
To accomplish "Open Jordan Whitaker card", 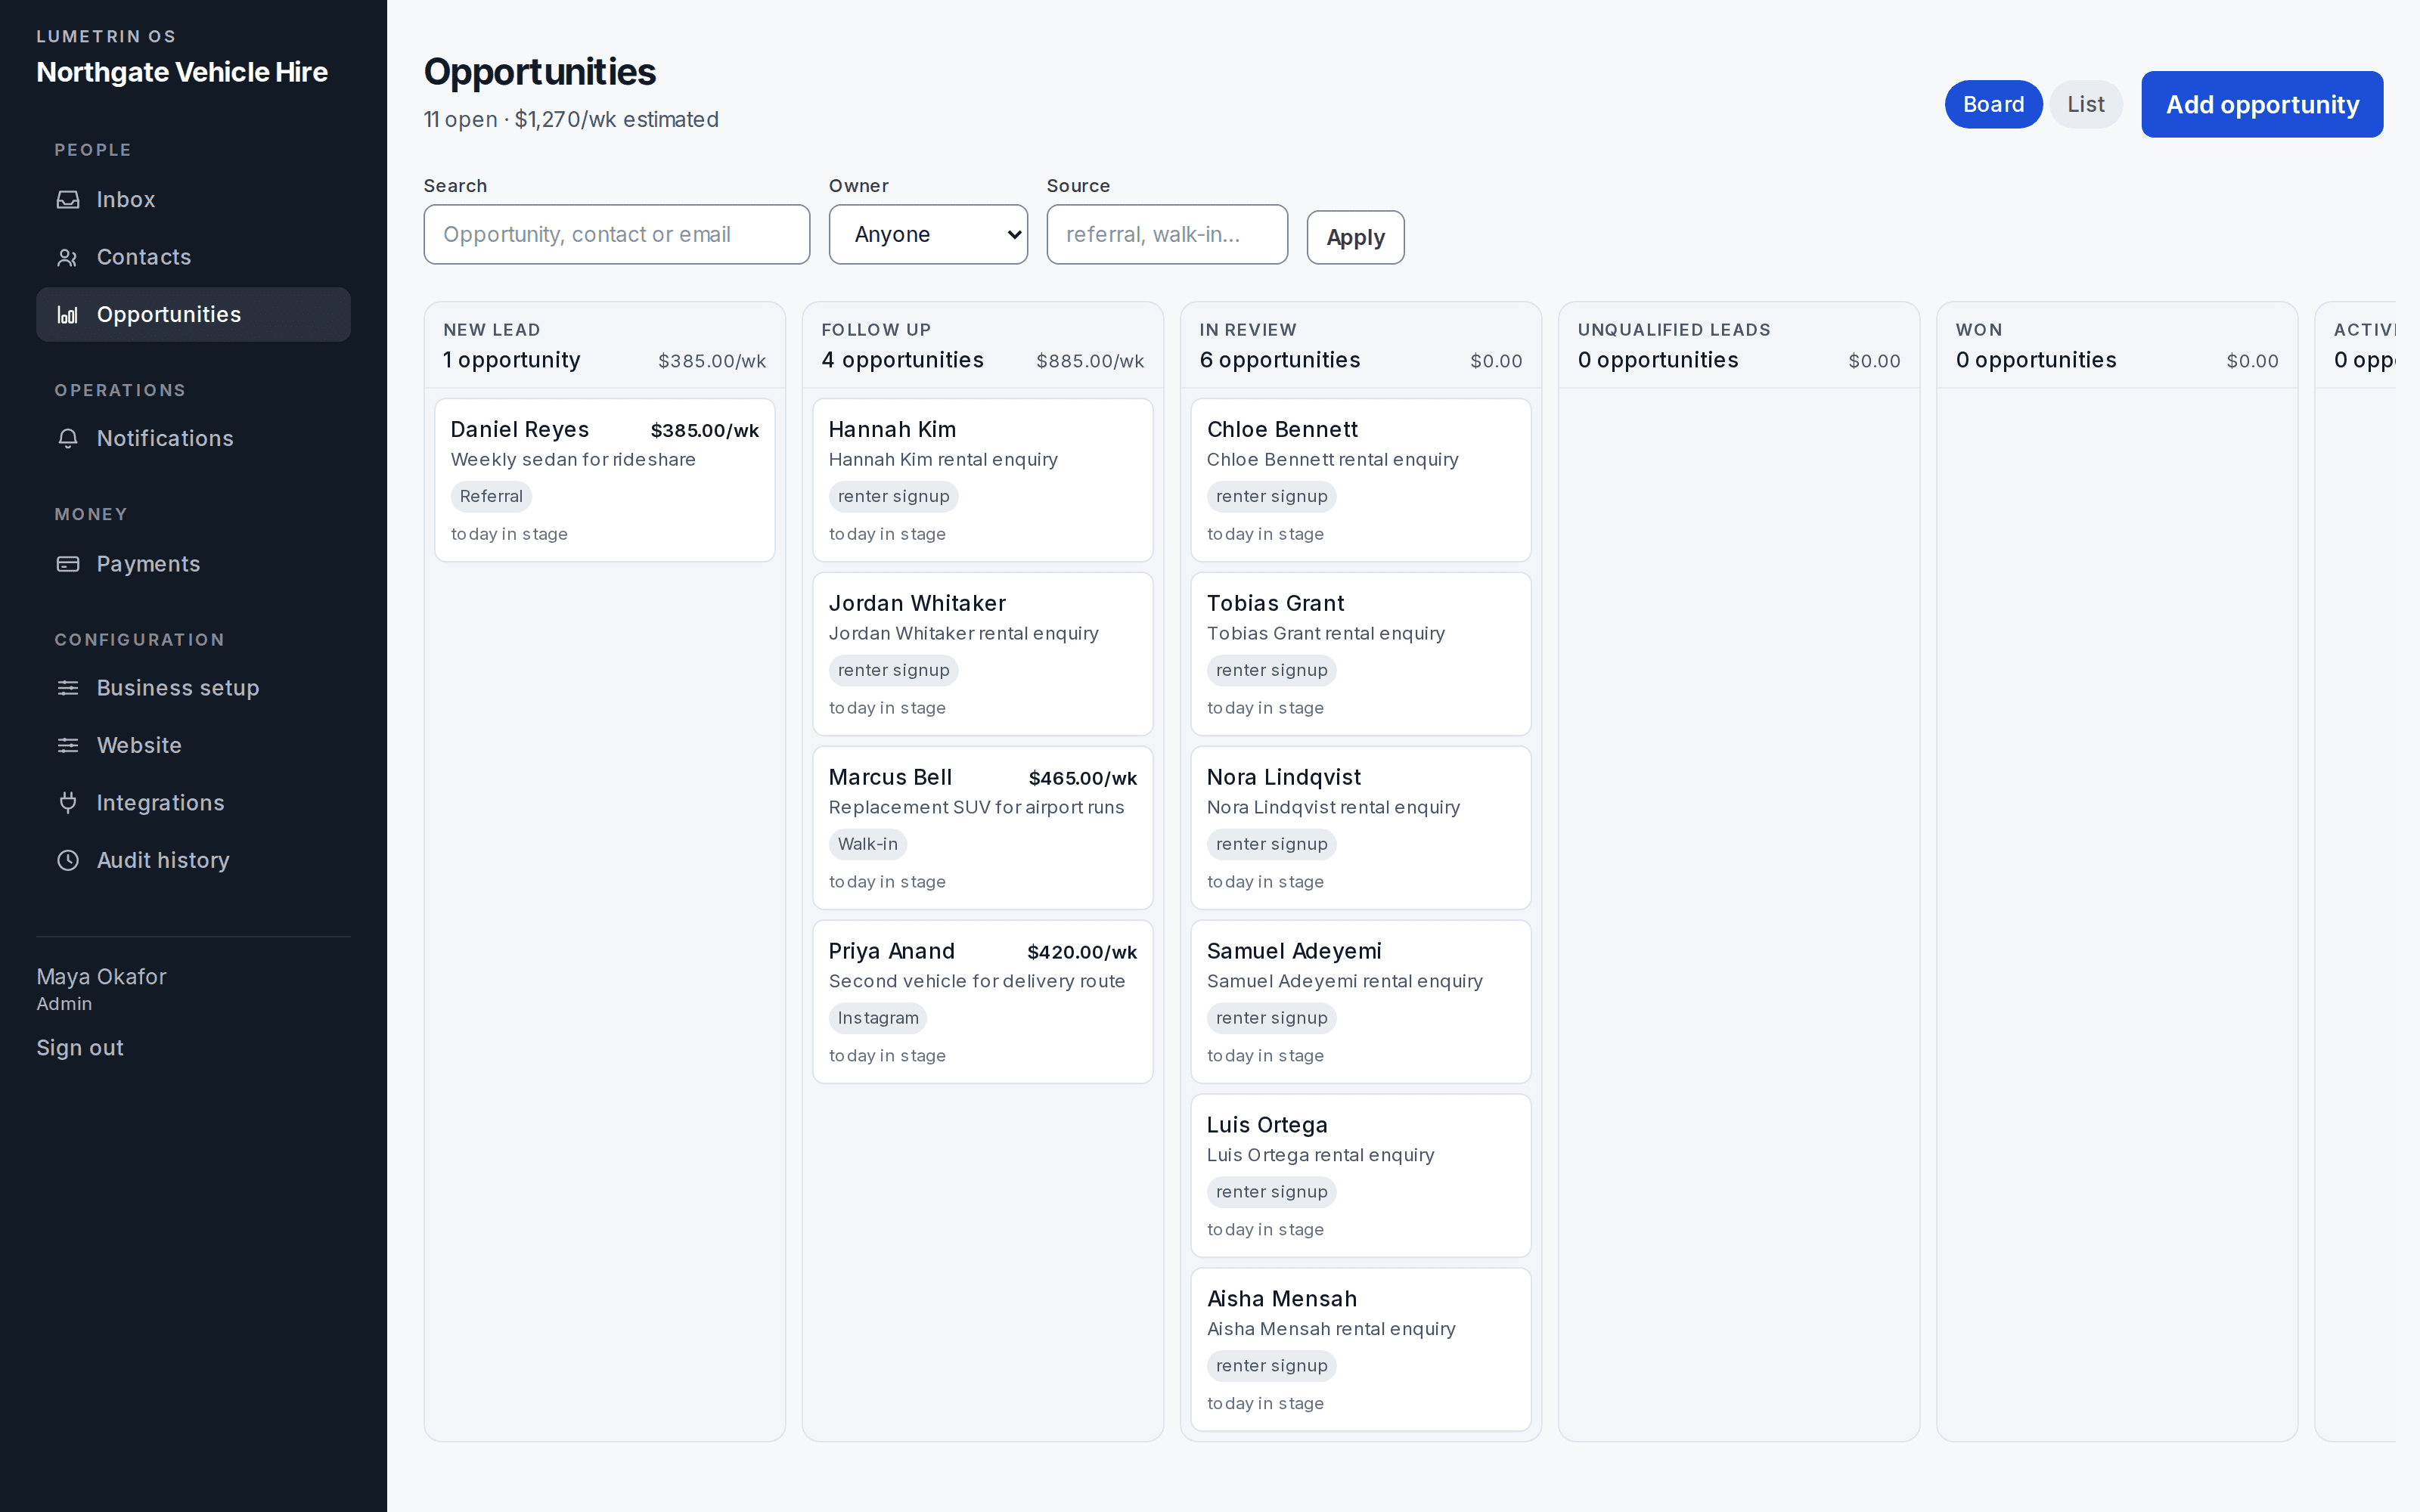I will pyautogui.click(x=983, y=655).
